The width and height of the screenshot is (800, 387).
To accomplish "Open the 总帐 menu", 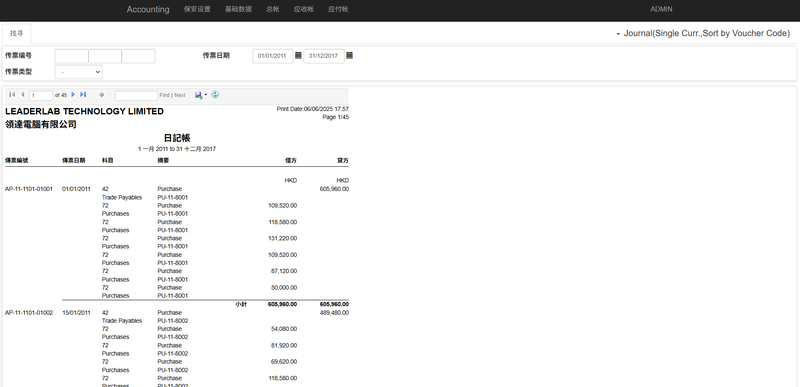I will (x=273, y=9).
